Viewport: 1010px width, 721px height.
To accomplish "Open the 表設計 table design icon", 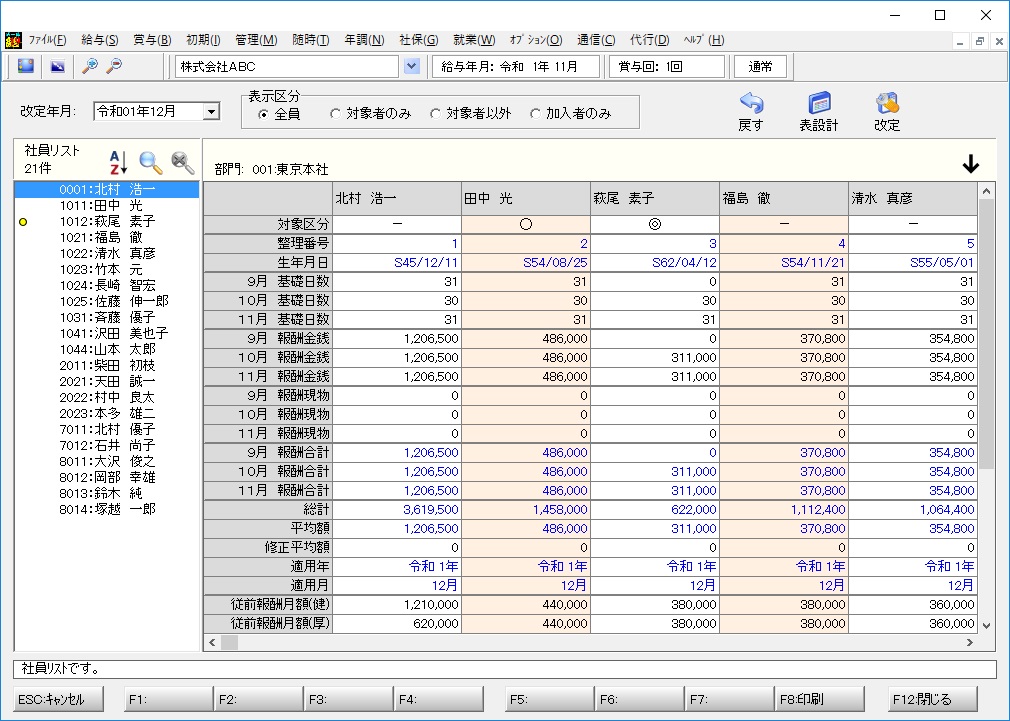I will [x=819, y=103].
